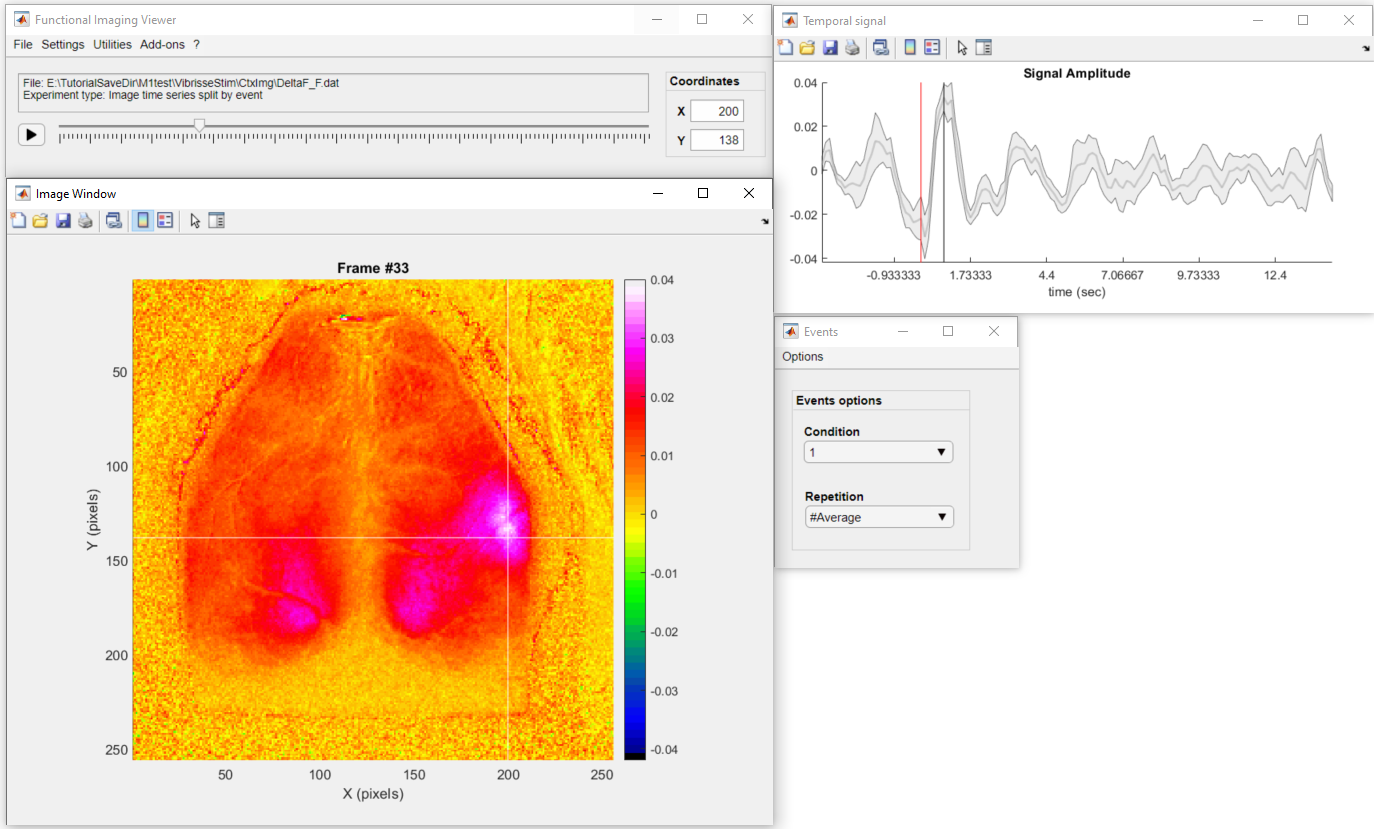The width and height of the screenshot is (1374, 829).
Task: Open the Utilities menu
Action: (112, 45)
